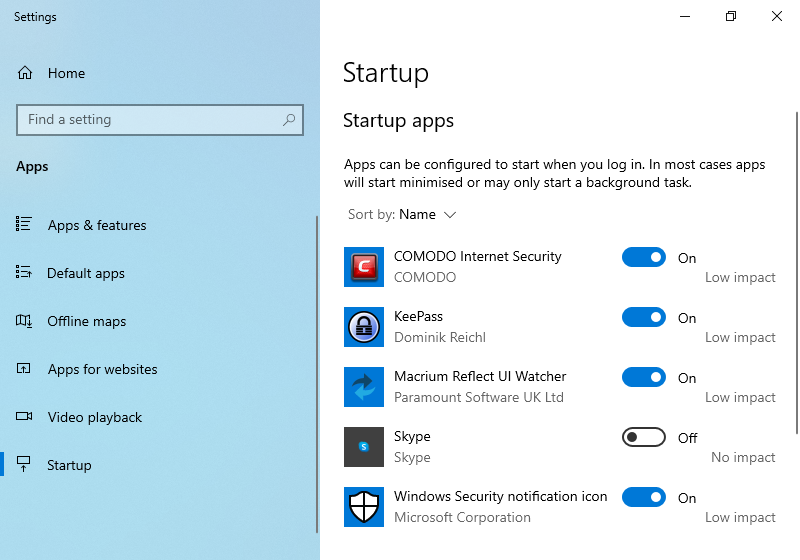This screenshot has width=800, height=560.
Task: Click the magnifier icon in the search box
Action: pos(289,120)
